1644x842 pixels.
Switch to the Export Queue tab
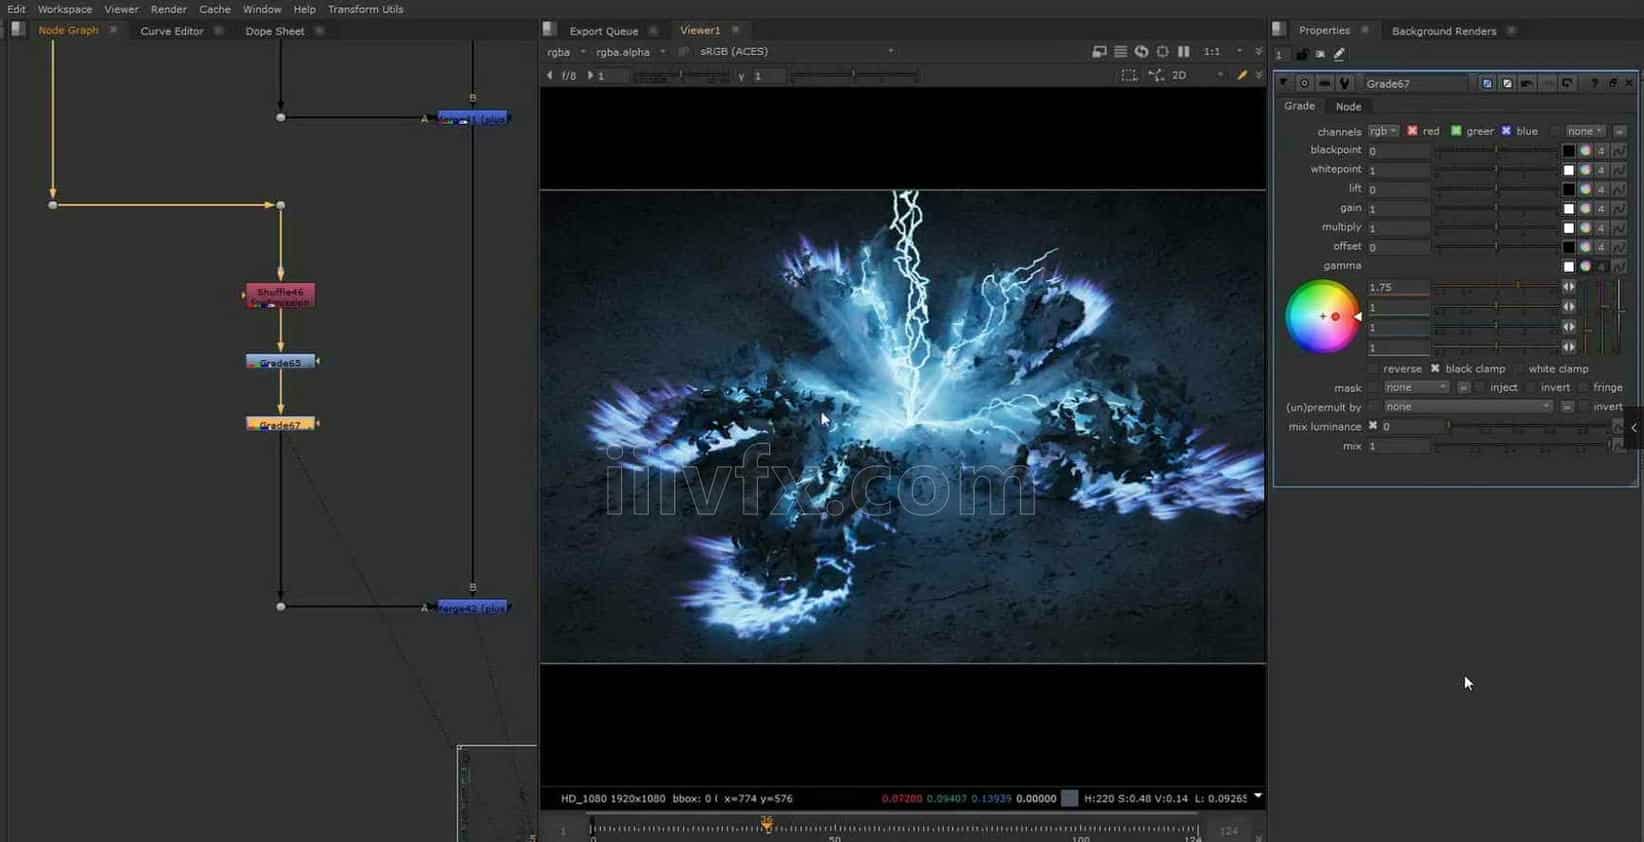[604, 31]
